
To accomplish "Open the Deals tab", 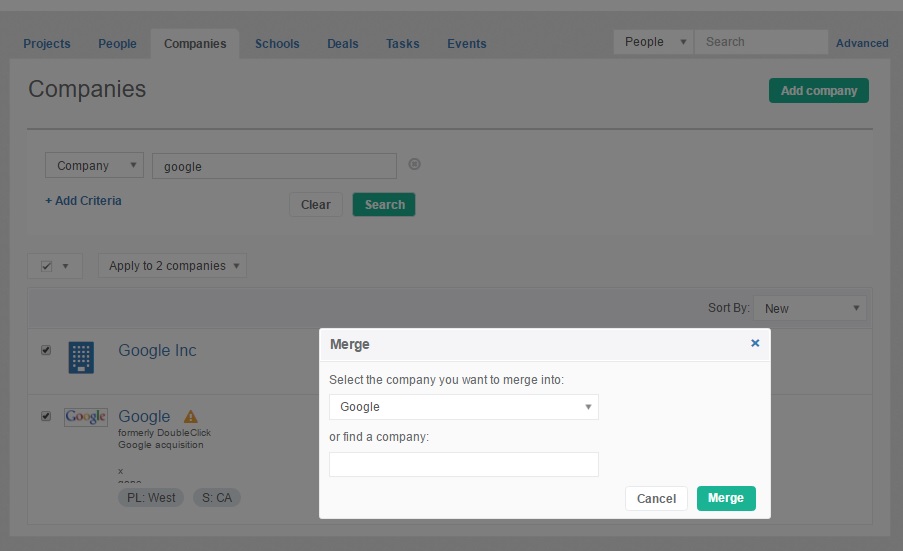I will 343,44.
